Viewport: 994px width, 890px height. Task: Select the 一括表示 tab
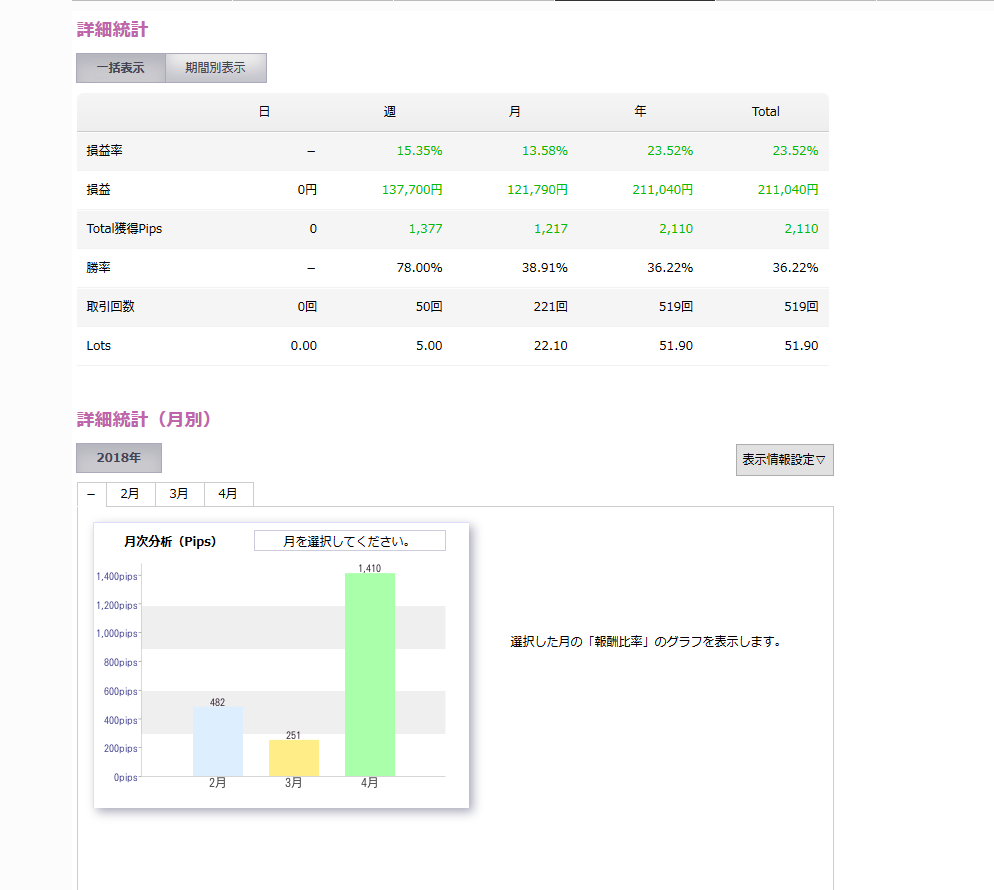coord(121,68)
